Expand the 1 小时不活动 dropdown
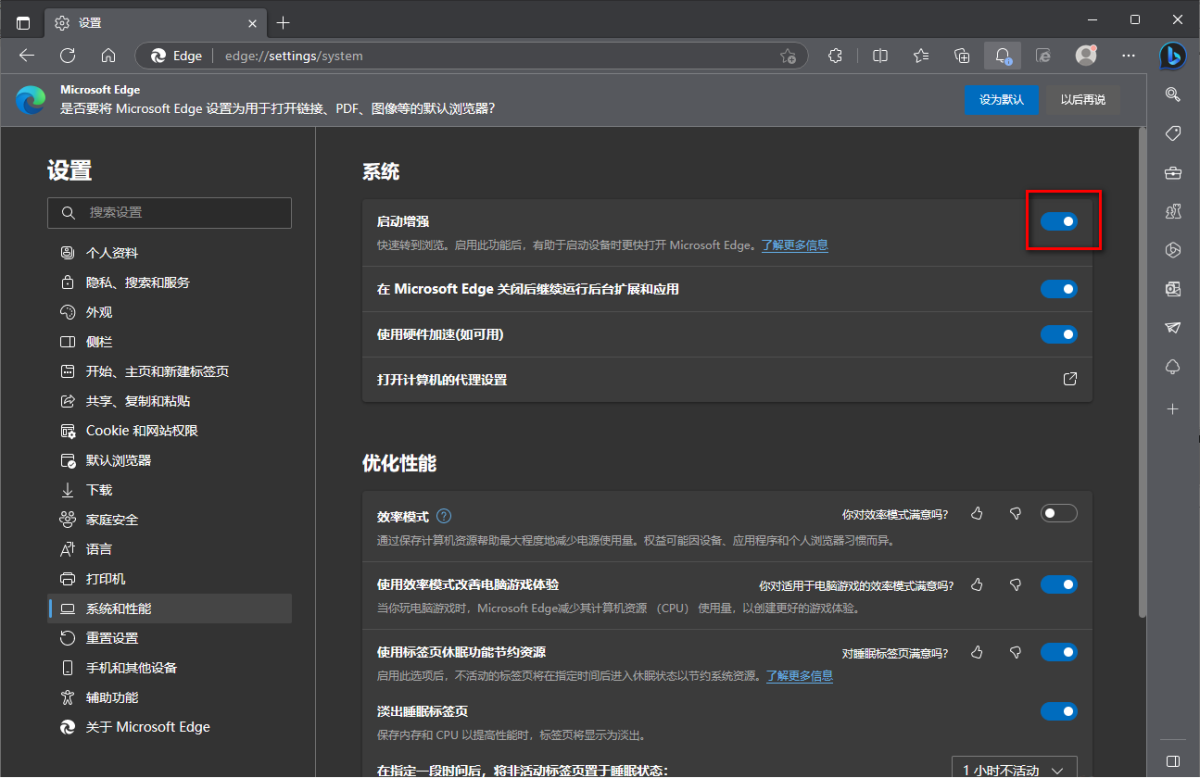The width and height of the screenshot is (1200, 778). tap(1014, 768)
